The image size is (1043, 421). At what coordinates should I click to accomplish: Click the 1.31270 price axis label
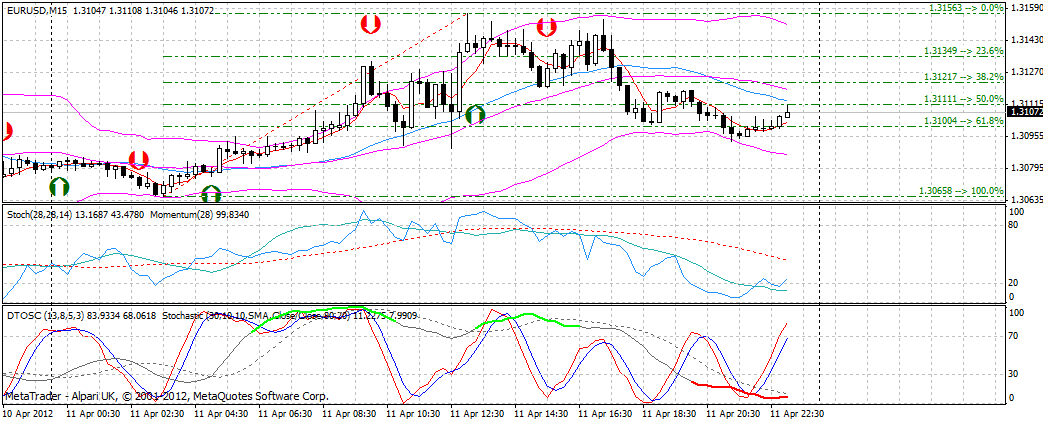[x=1026, y=72]
